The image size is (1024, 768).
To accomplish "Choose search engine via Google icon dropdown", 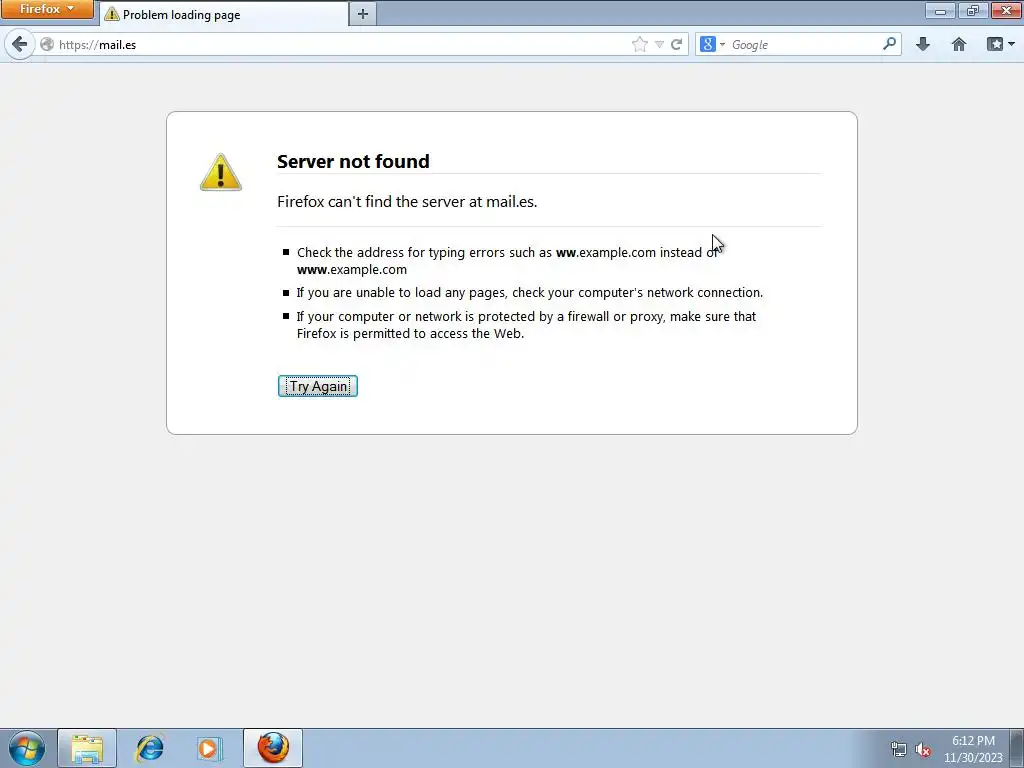I will coord(712,44).
